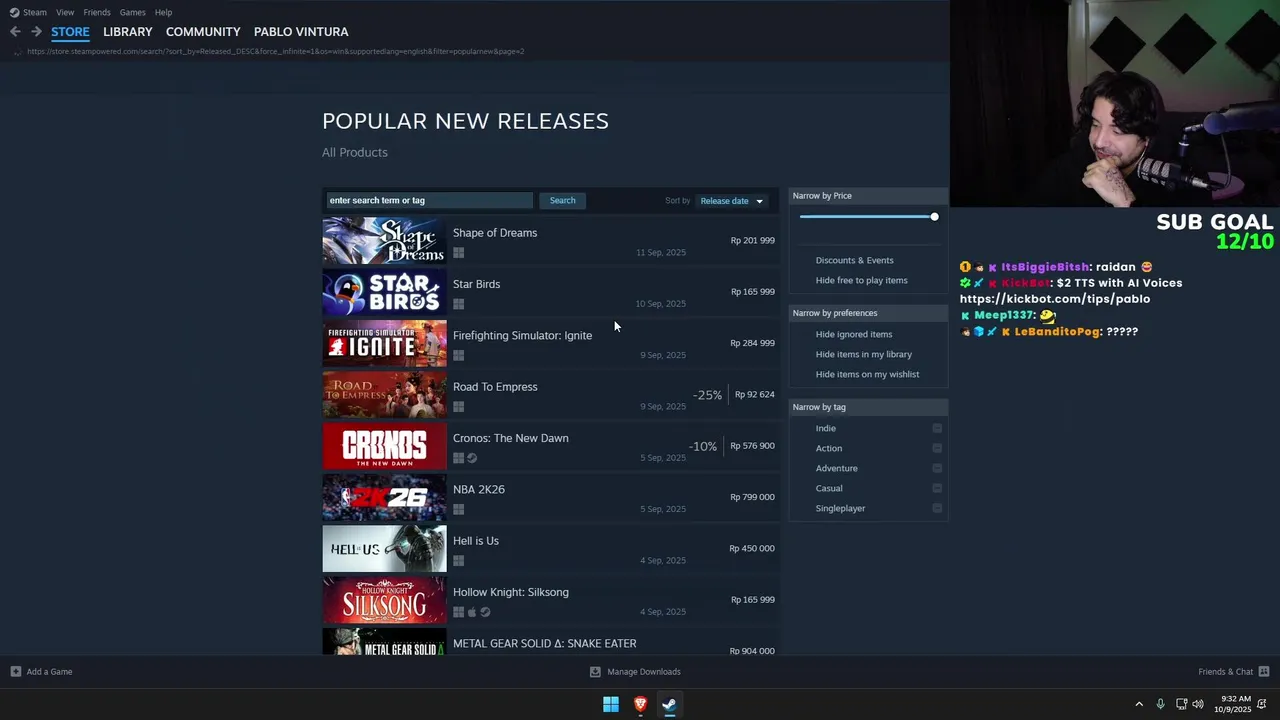Collapse the Narrow by preferences section header

pyautogui.click(x=868, y=313)
